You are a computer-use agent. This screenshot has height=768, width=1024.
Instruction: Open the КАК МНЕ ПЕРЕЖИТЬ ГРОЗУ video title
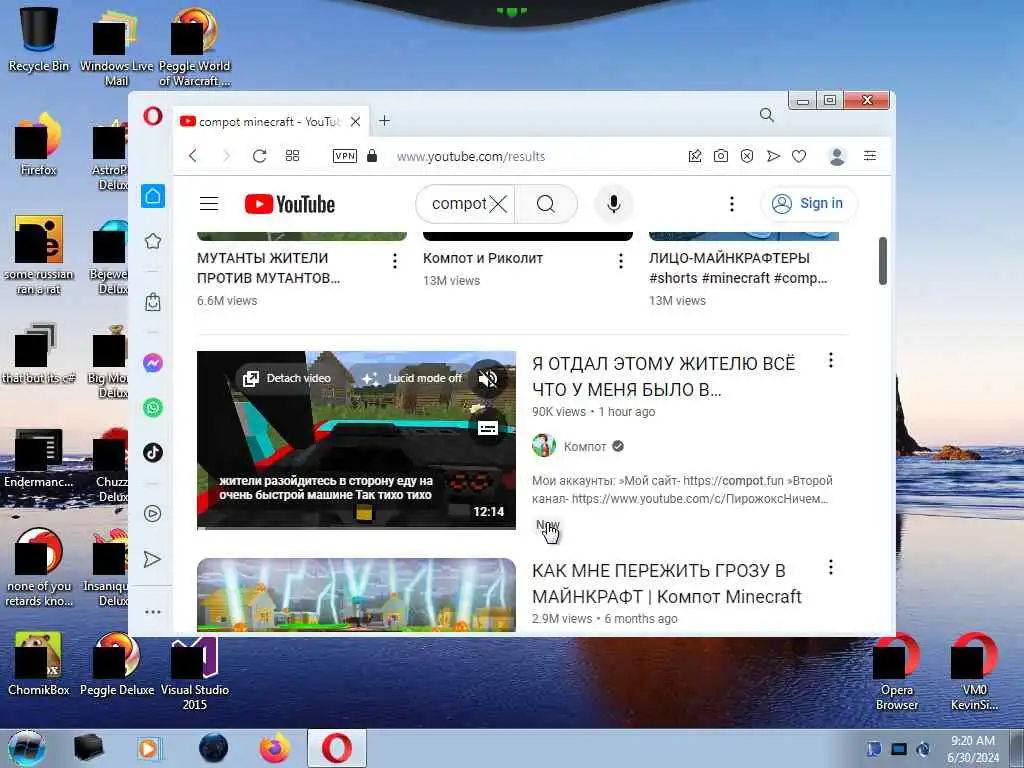tap(666, 584)
